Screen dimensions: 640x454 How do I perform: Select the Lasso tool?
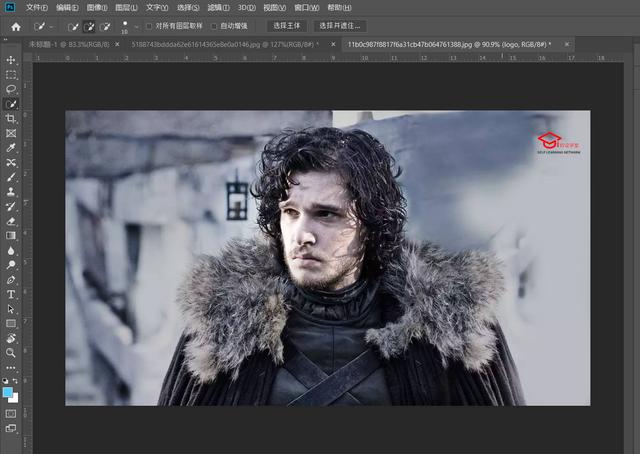tap(11, 89)
